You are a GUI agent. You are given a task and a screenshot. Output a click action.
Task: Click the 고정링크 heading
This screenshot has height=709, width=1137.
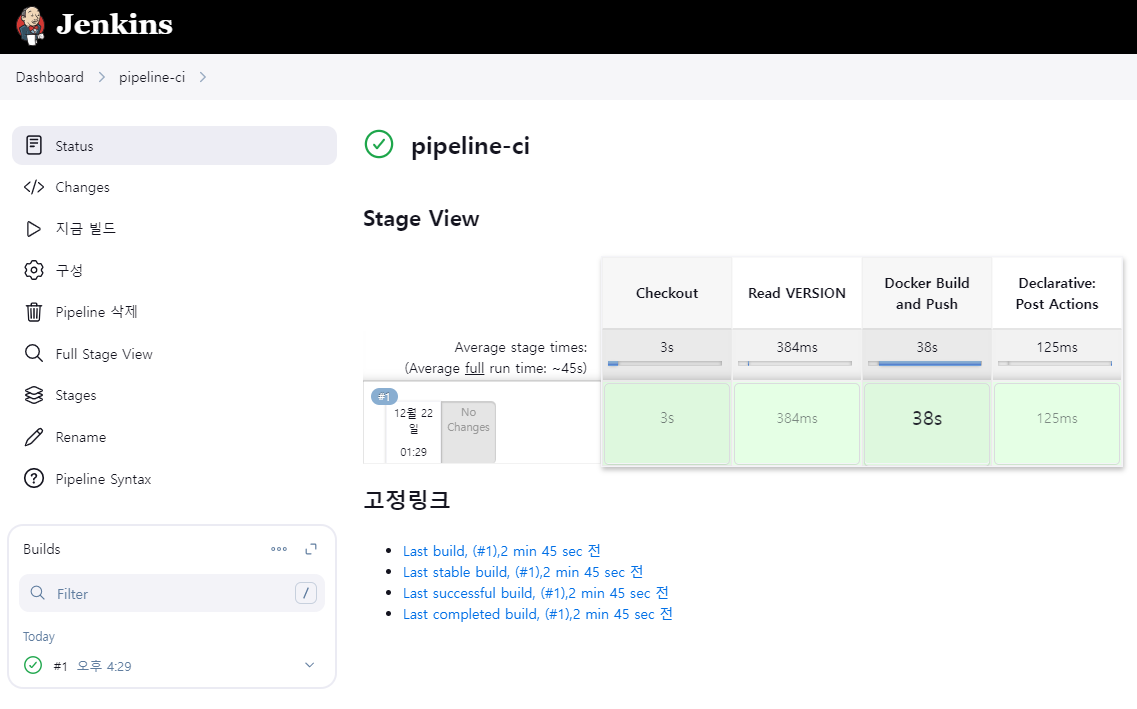[x=407, y=499]
